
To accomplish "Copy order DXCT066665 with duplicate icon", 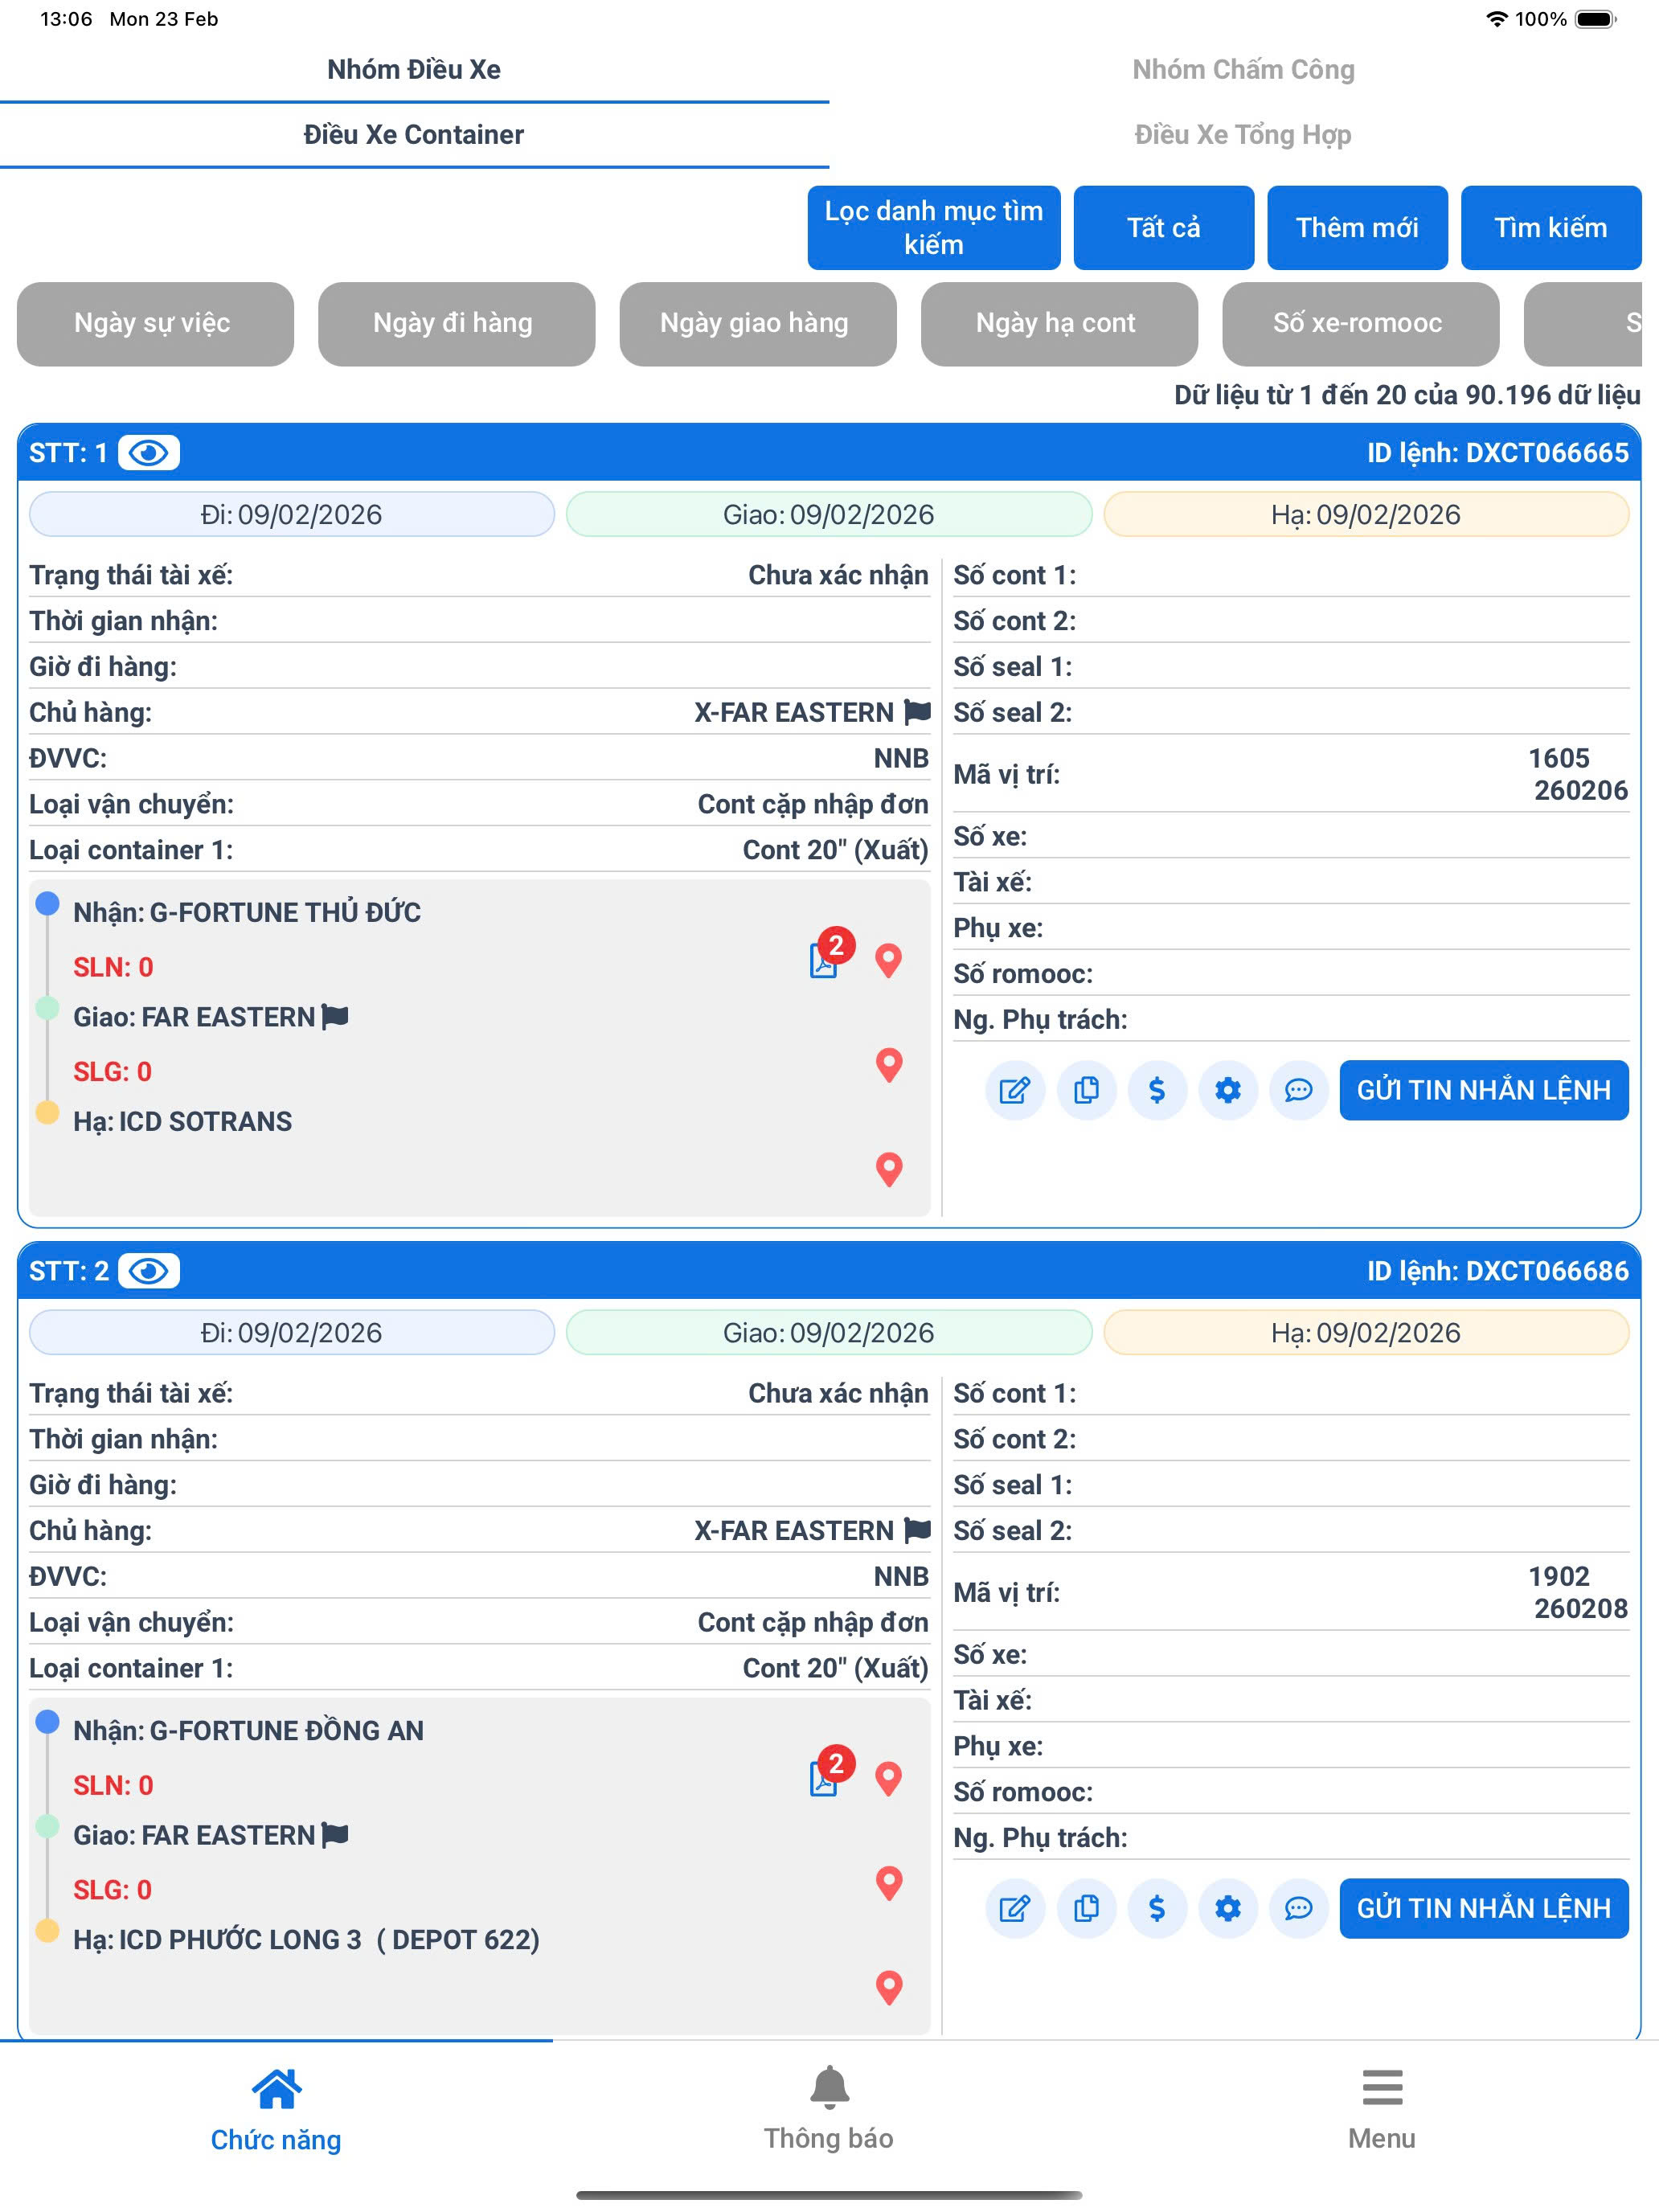I will (x=1086, y=1090).
